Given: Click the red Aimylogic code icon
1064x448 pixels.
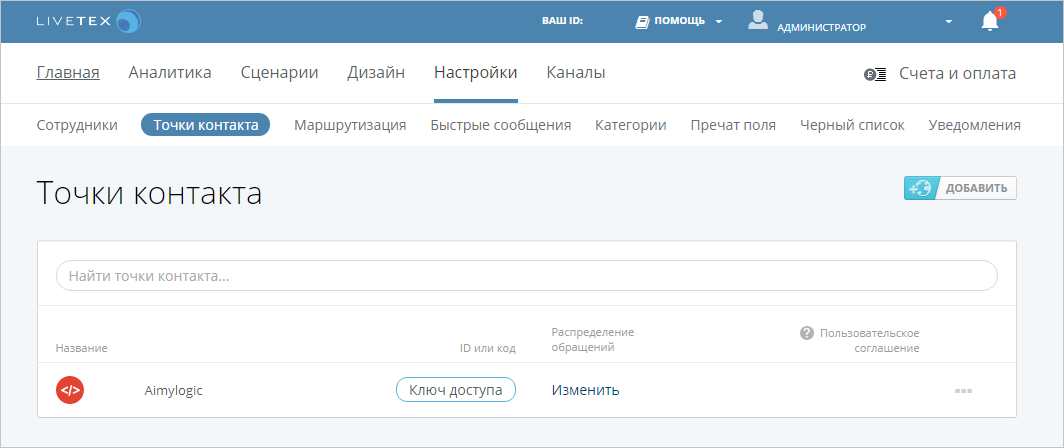Looking at the screenshot, I should tap(70, 390).
